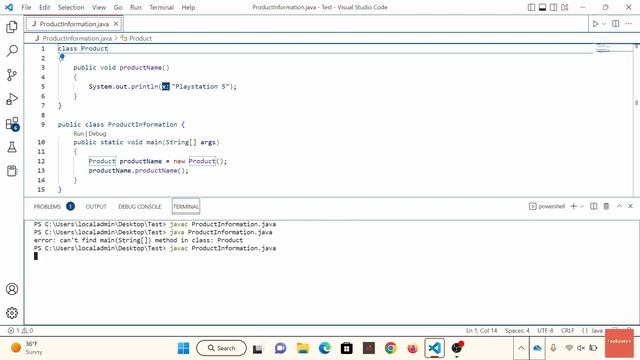Click Ln 1, Col 14 in status bar
This screenshot has height=360, width=640.
pos(482,331)
